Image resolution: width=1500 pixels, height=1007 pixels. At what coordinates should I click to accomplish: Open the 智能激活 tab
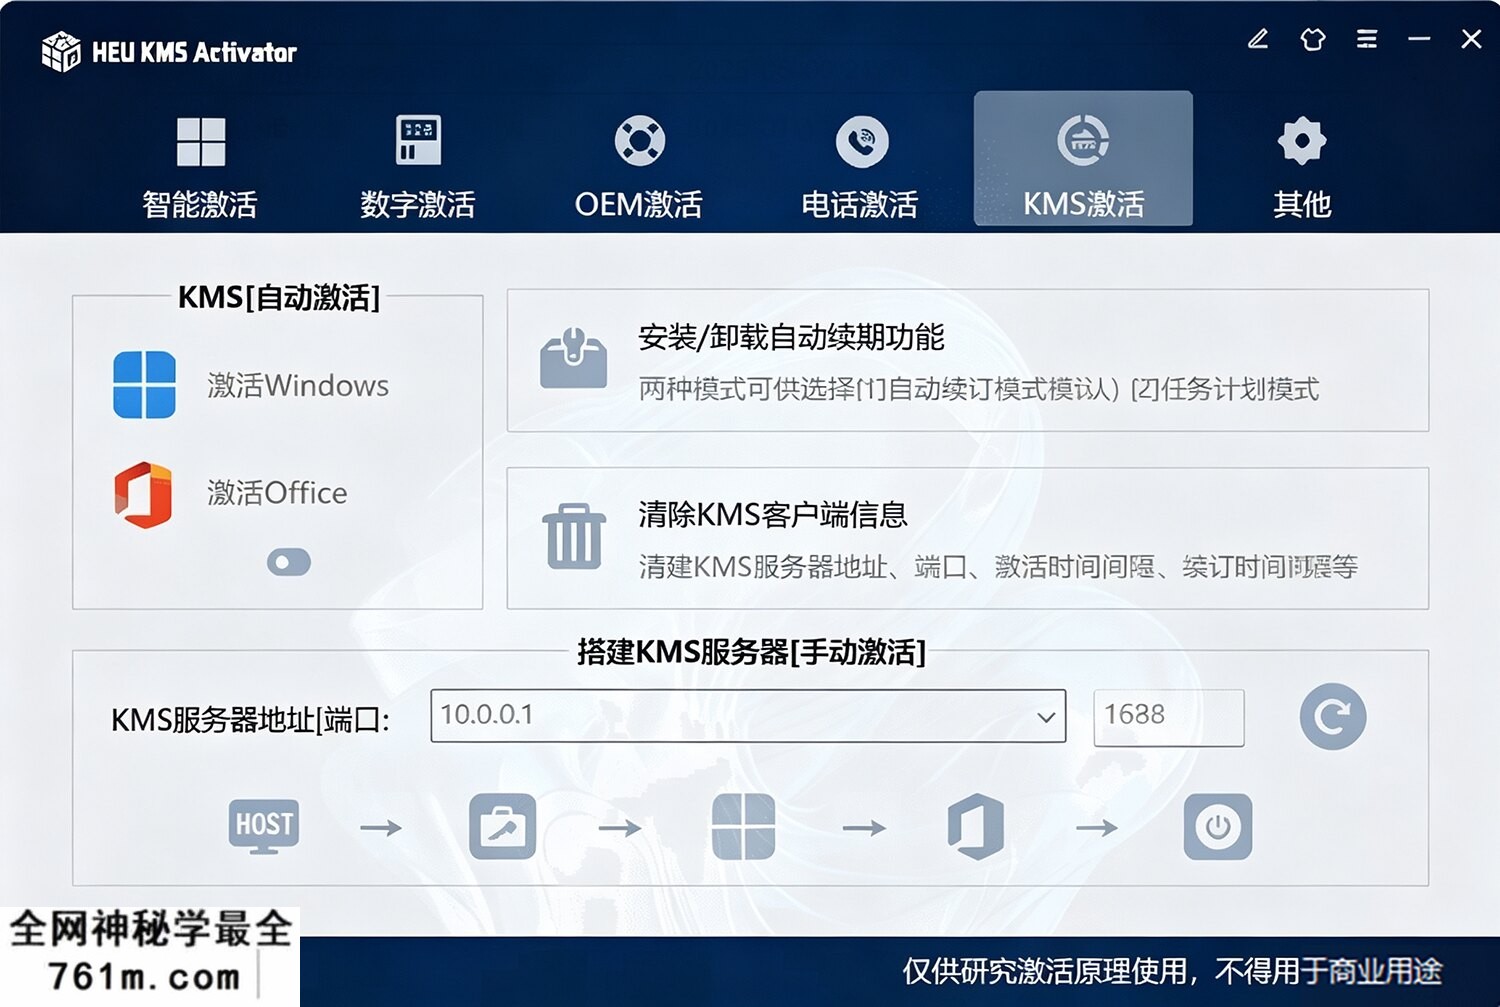(200, 166)
